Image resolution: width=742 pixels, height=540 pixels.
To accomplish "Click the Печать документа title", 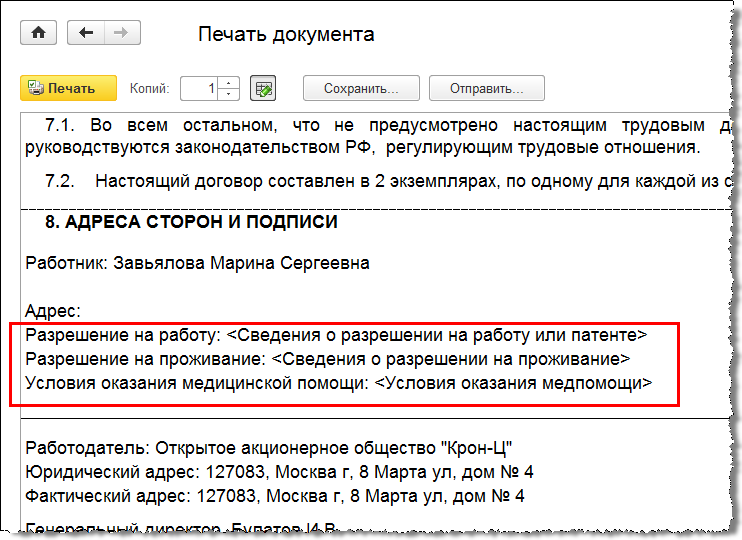I will [286, 35].
